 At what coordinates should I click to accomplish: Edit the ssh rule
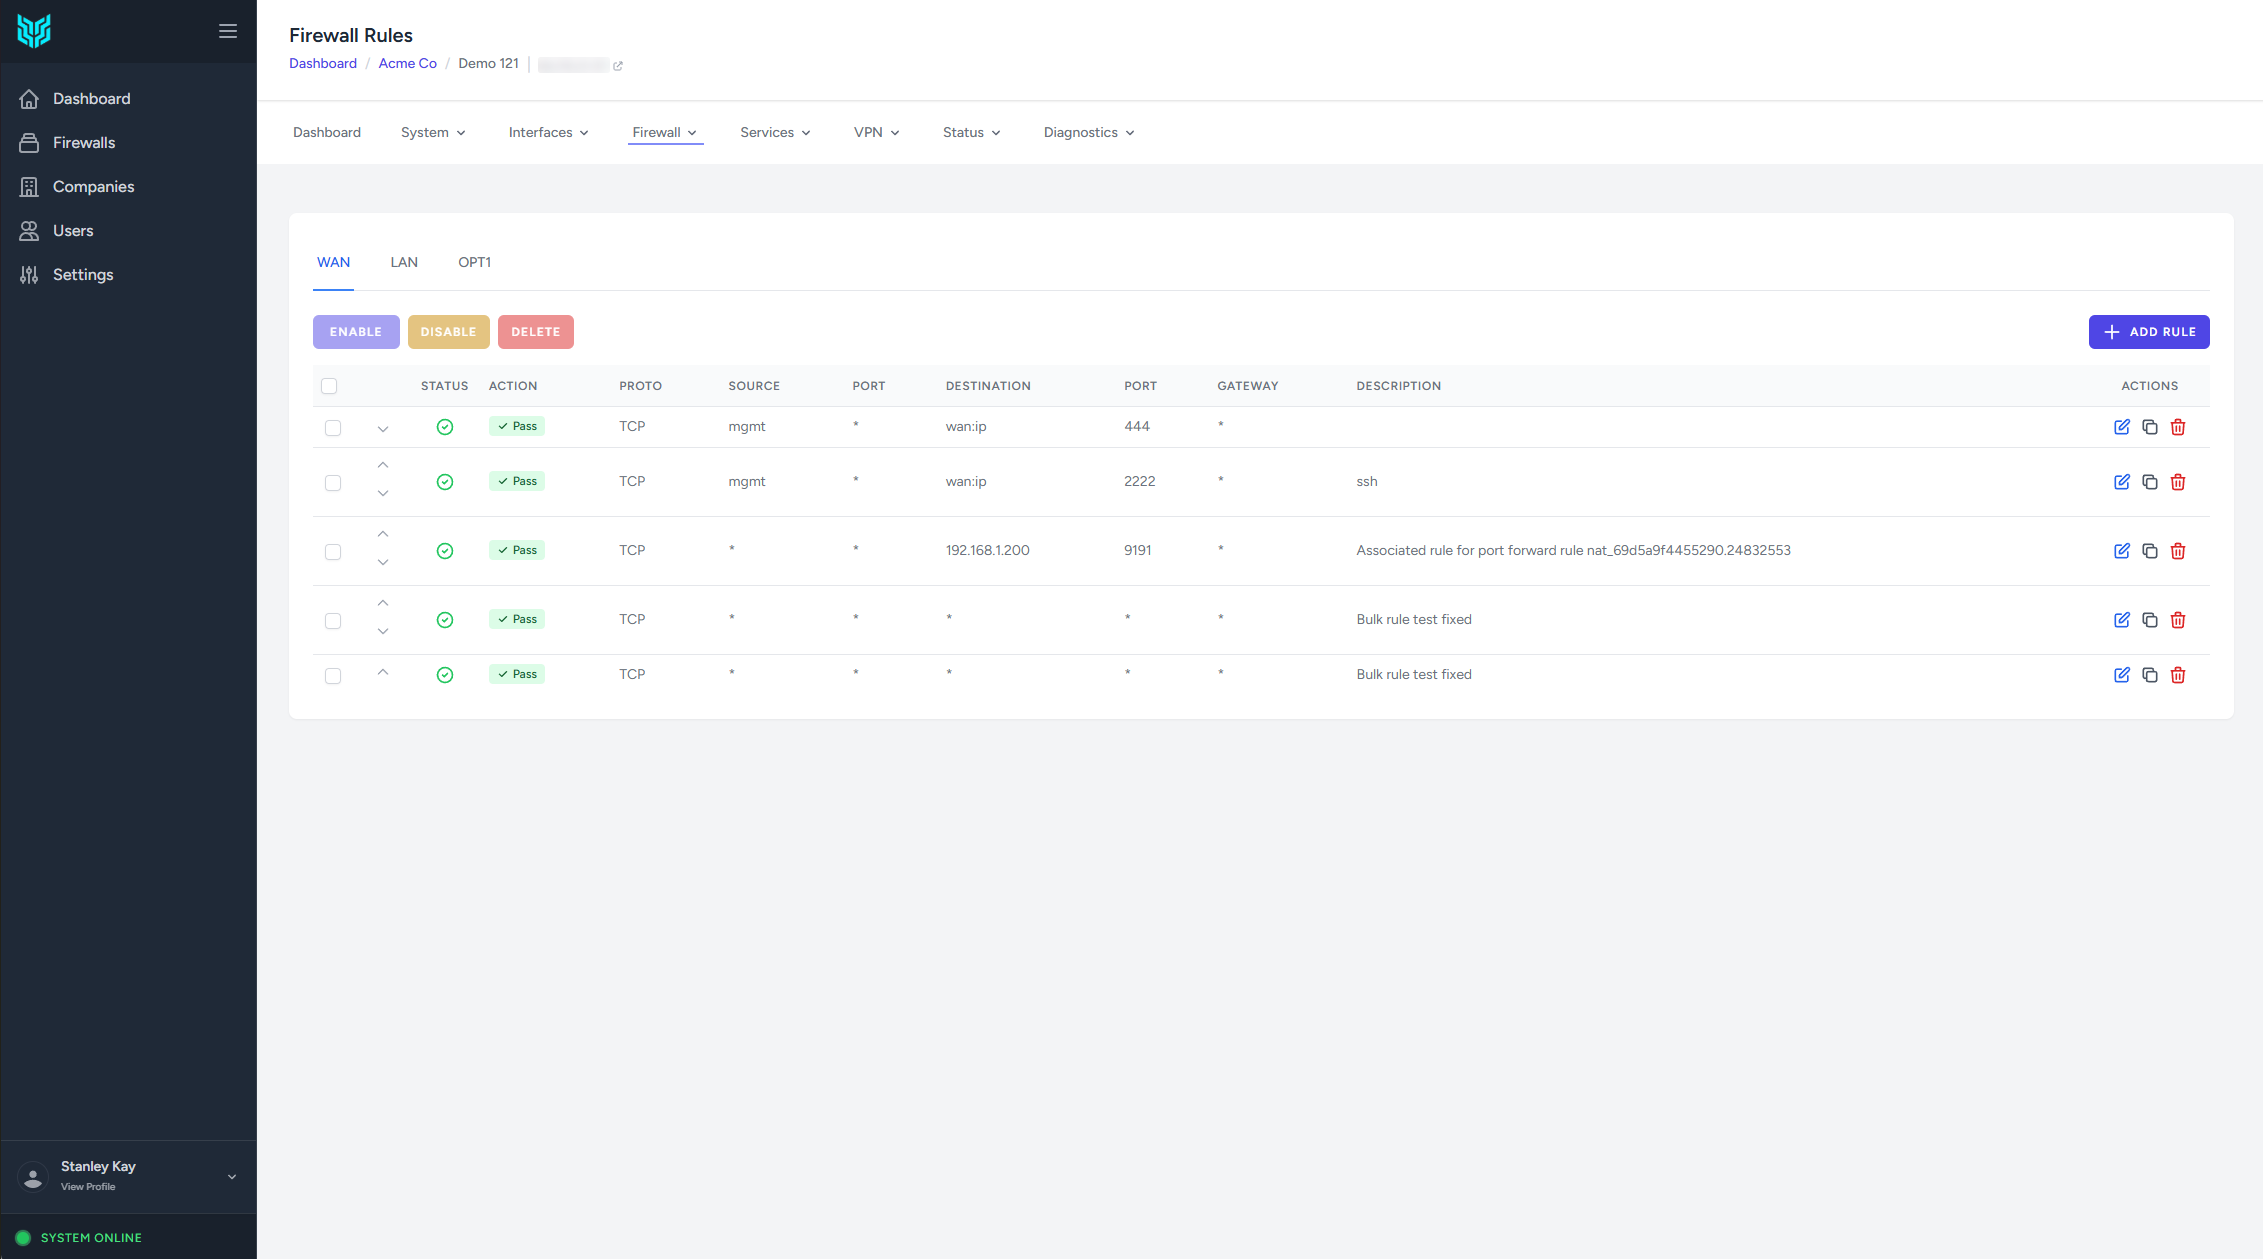(2121, 482)
